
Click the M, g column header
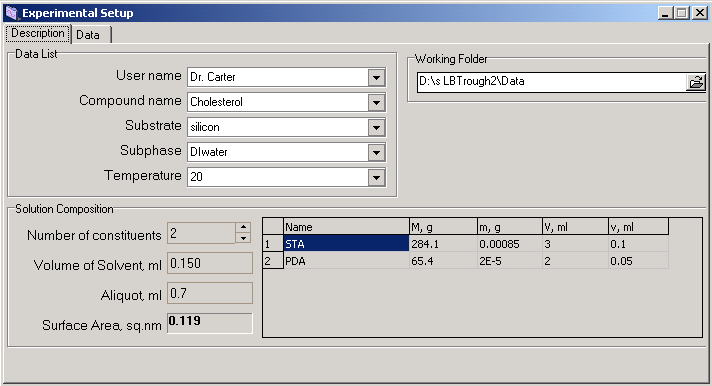443,227
